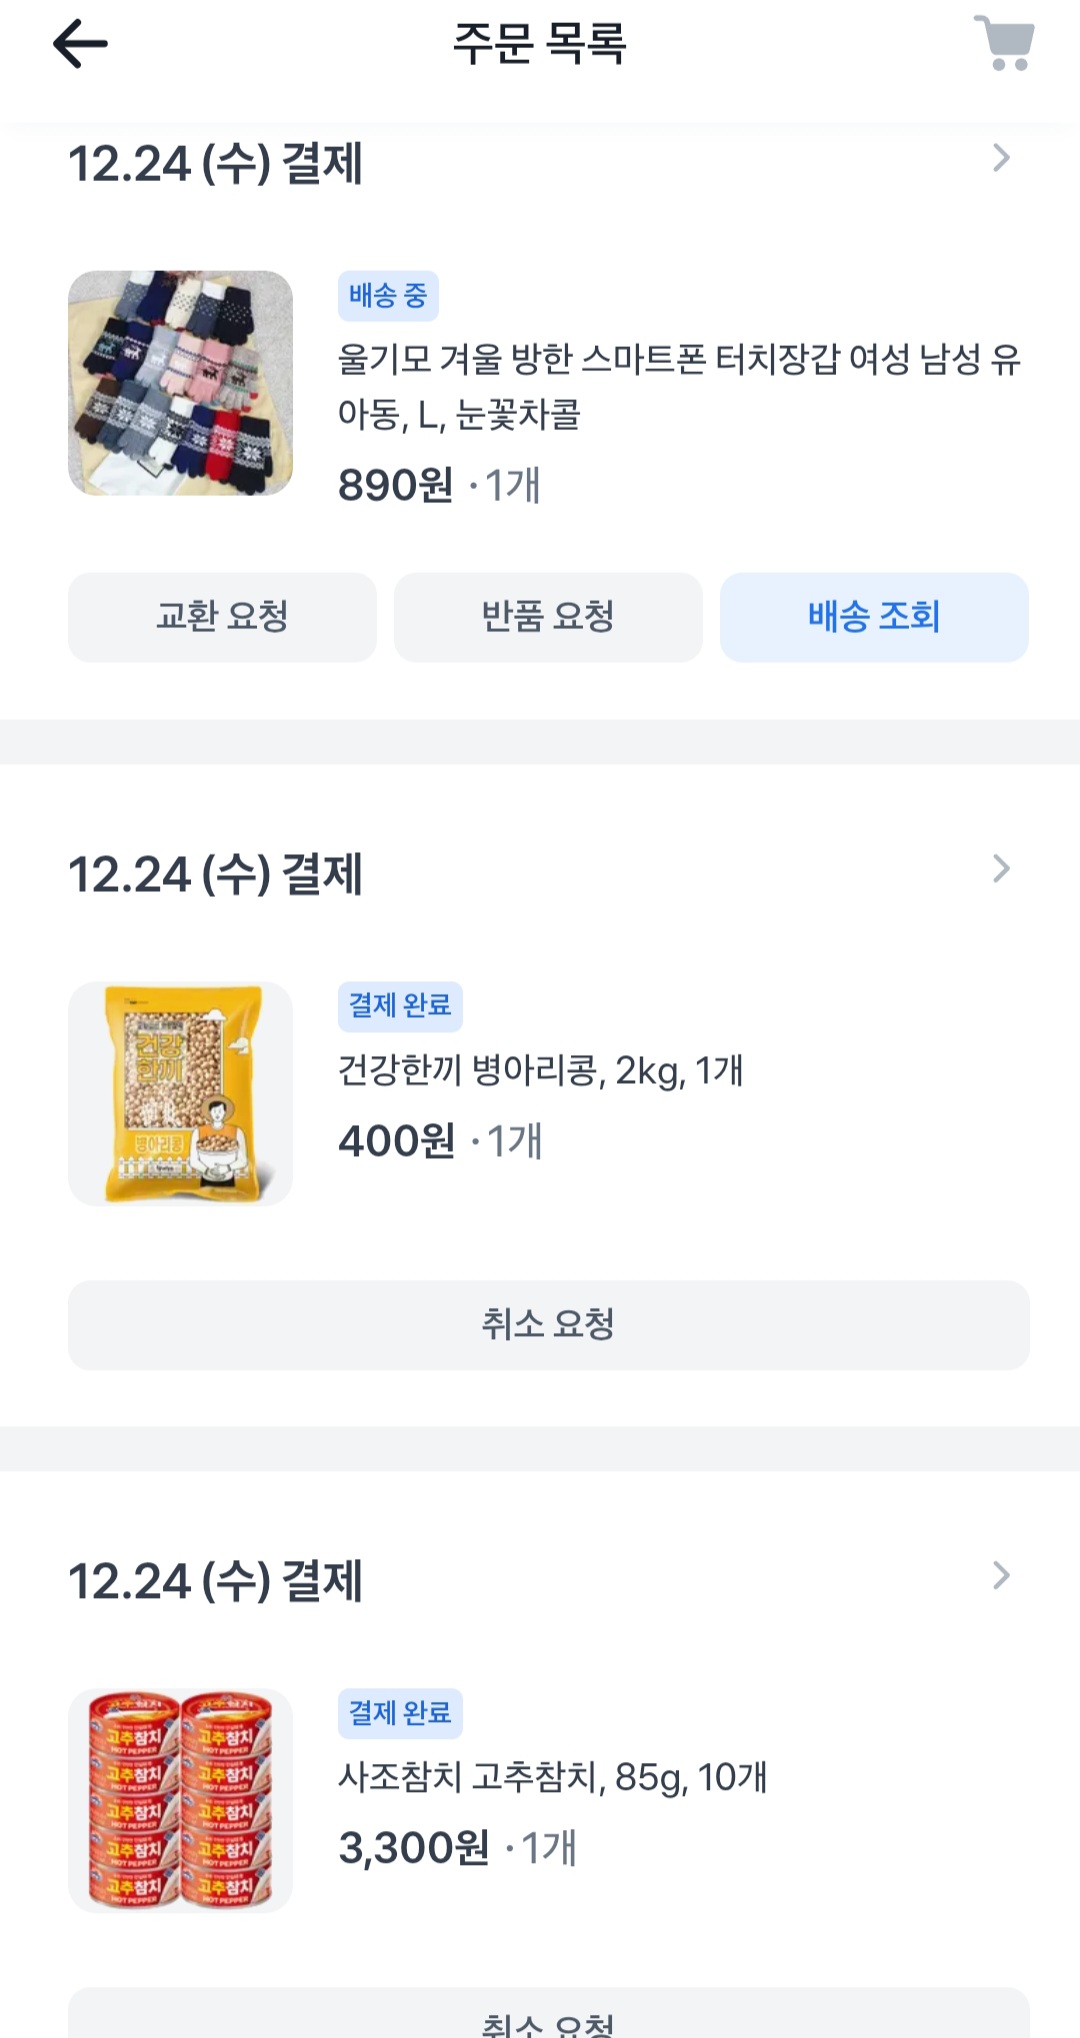The image size is (1080, 2038).
Task: Tap the 사조참치 고추참치 product title
Action: (x=552, y=1778)
